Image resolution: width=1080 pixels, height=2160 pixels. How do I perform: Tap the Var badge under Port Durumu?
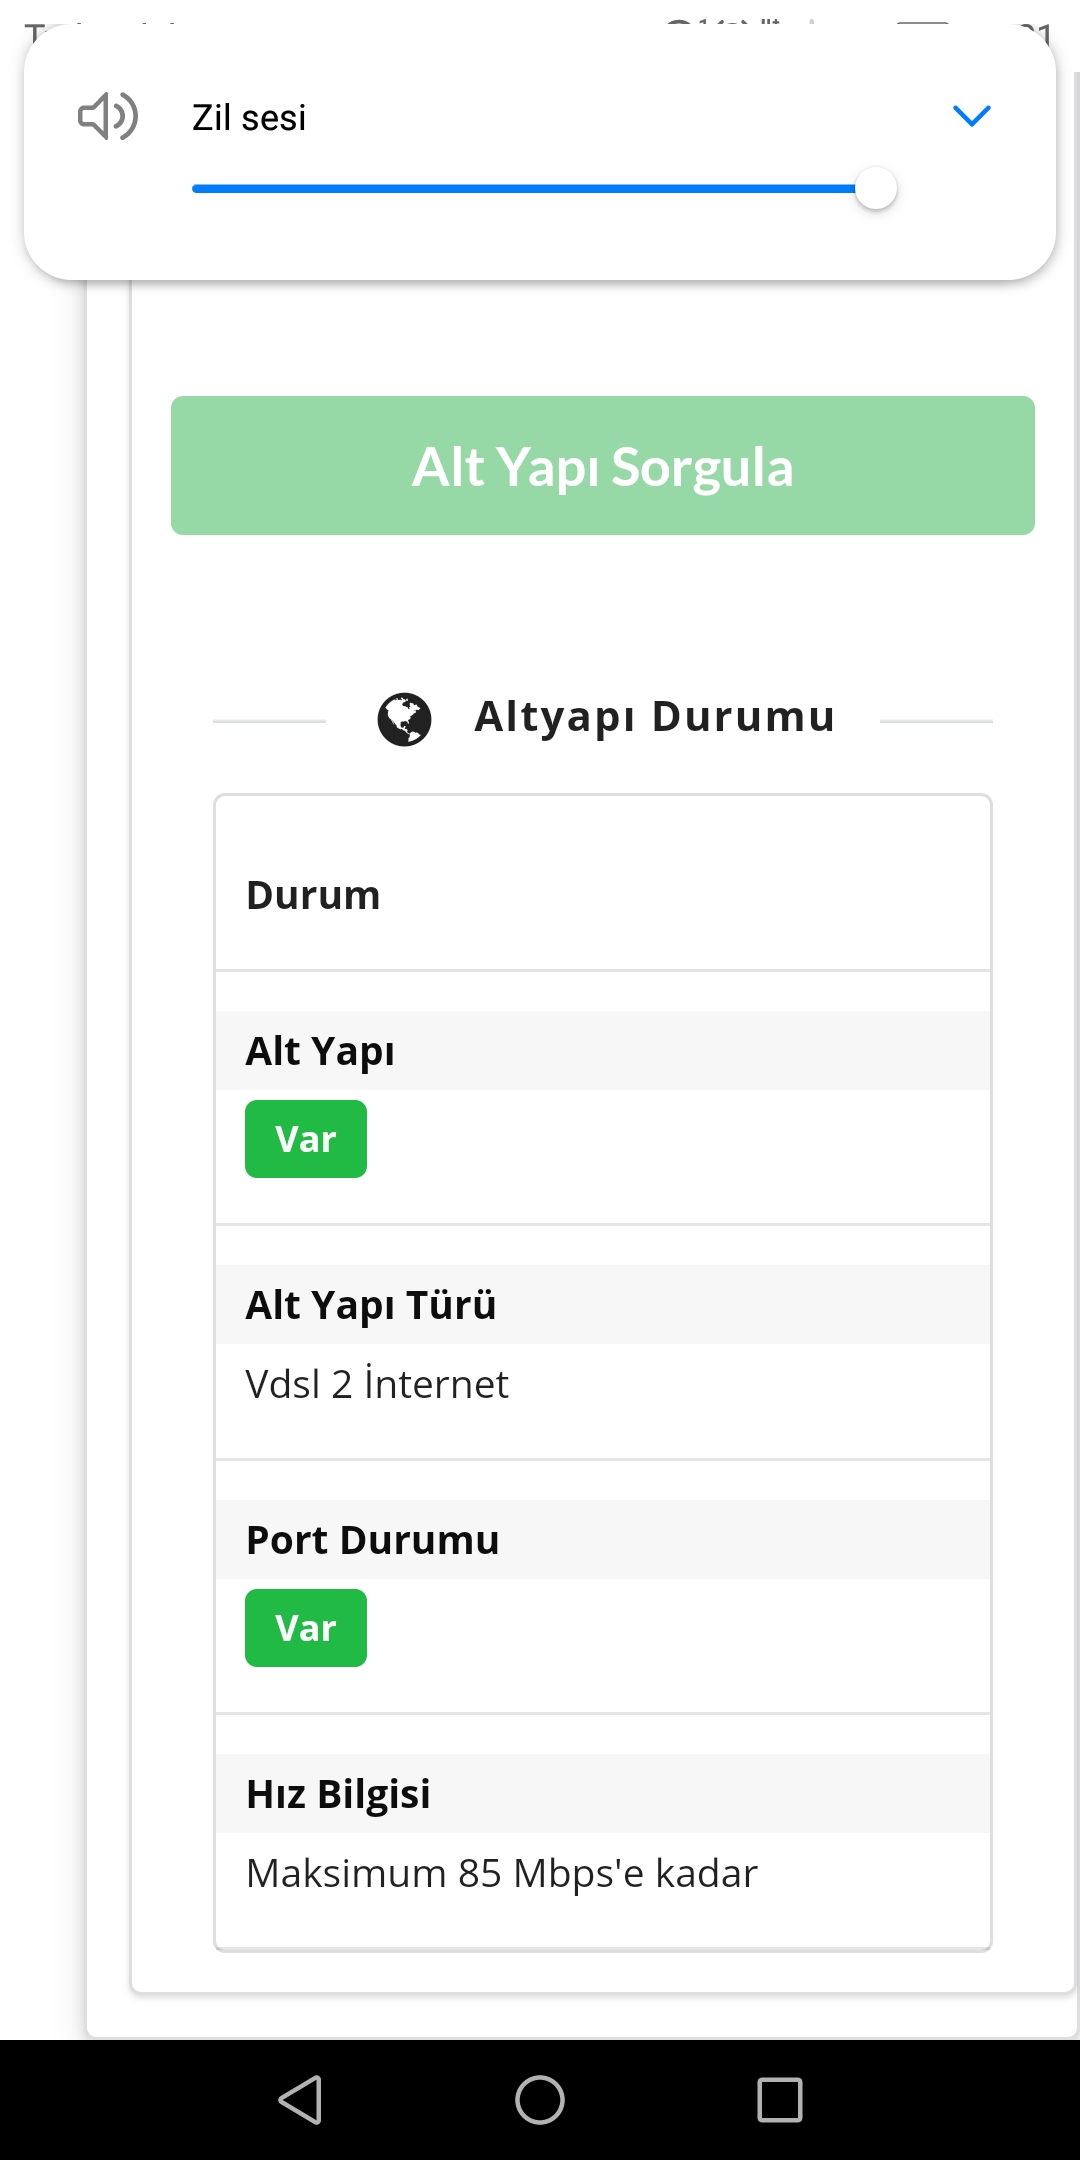[306, 1628]
